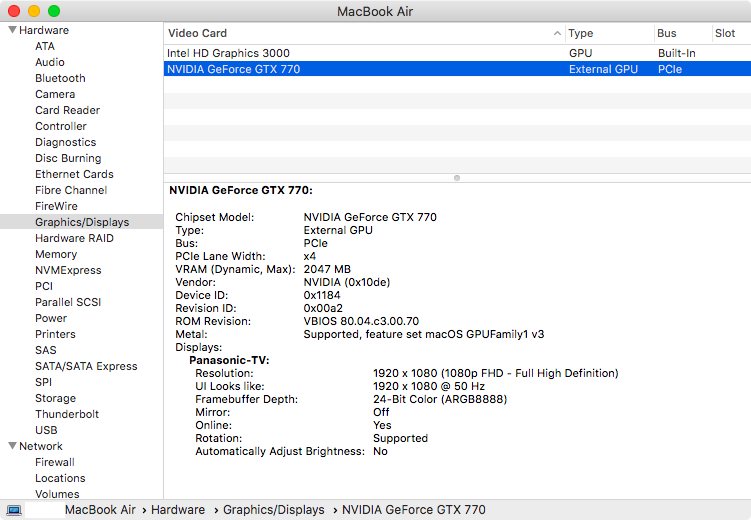
Task: Select PCI in the sidebar
Action: click(x=44, y=286)
